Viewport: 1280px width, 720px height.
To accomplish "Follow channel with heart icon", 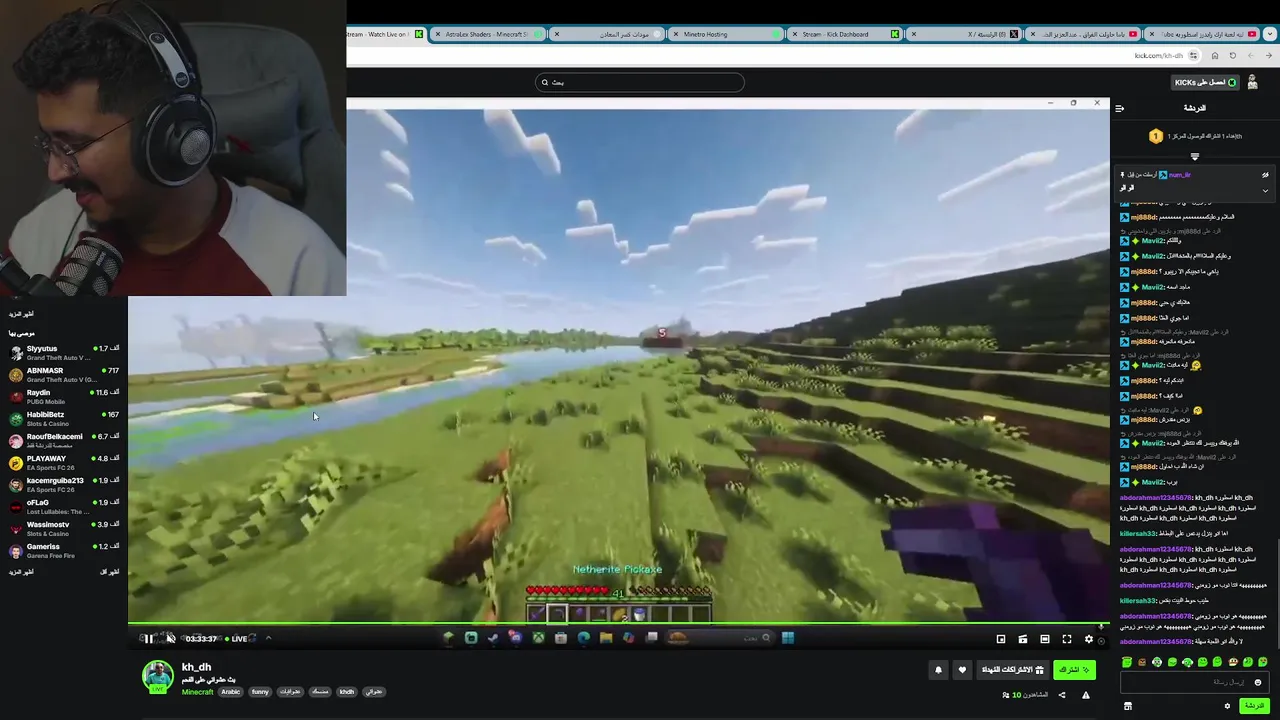I will tap(962, 670).
